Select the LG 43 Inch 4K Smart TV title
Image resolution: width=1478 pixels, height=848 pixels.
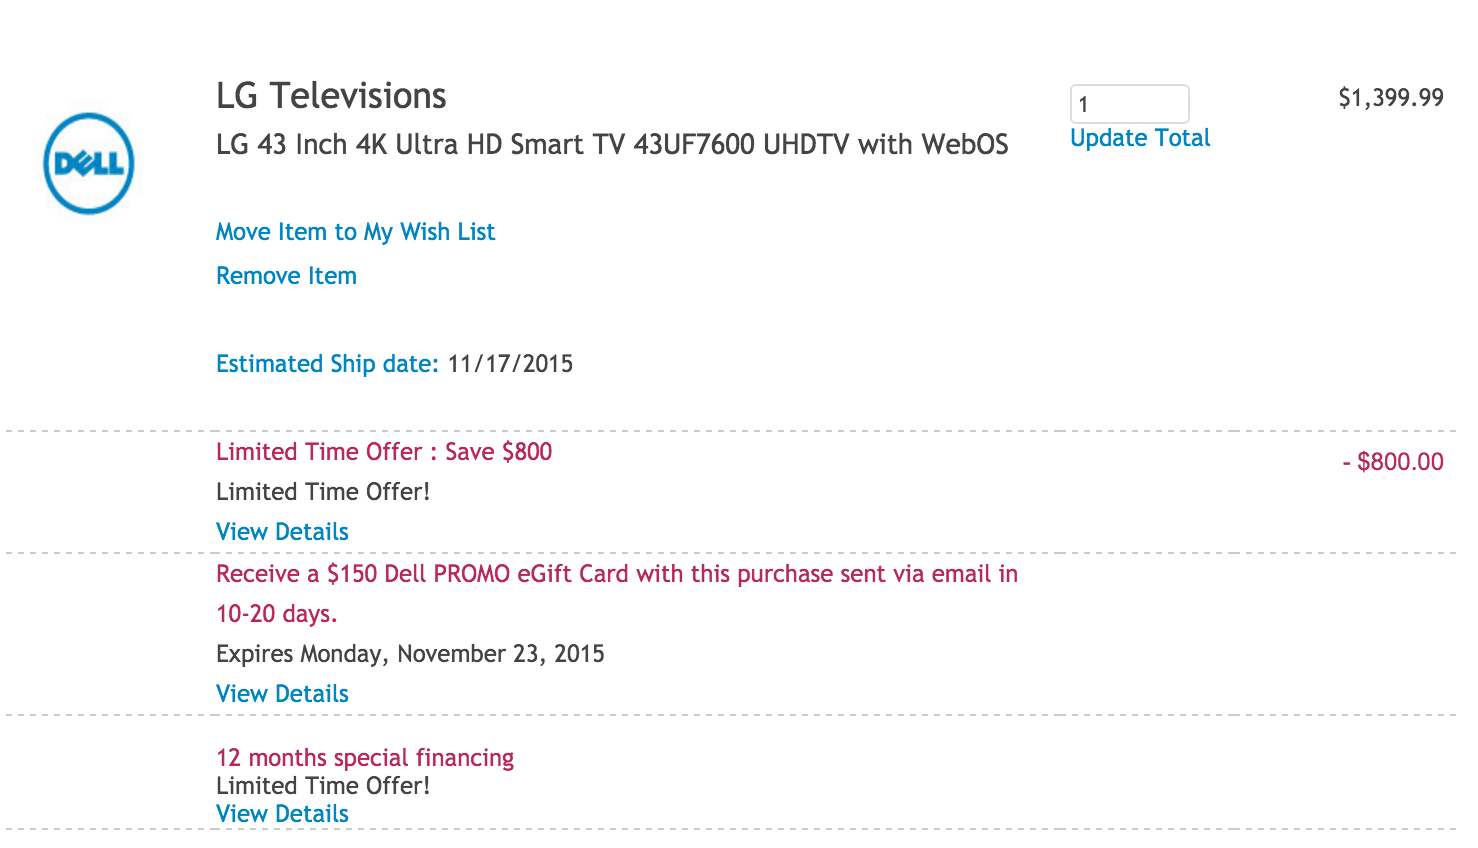coord(611,144)
